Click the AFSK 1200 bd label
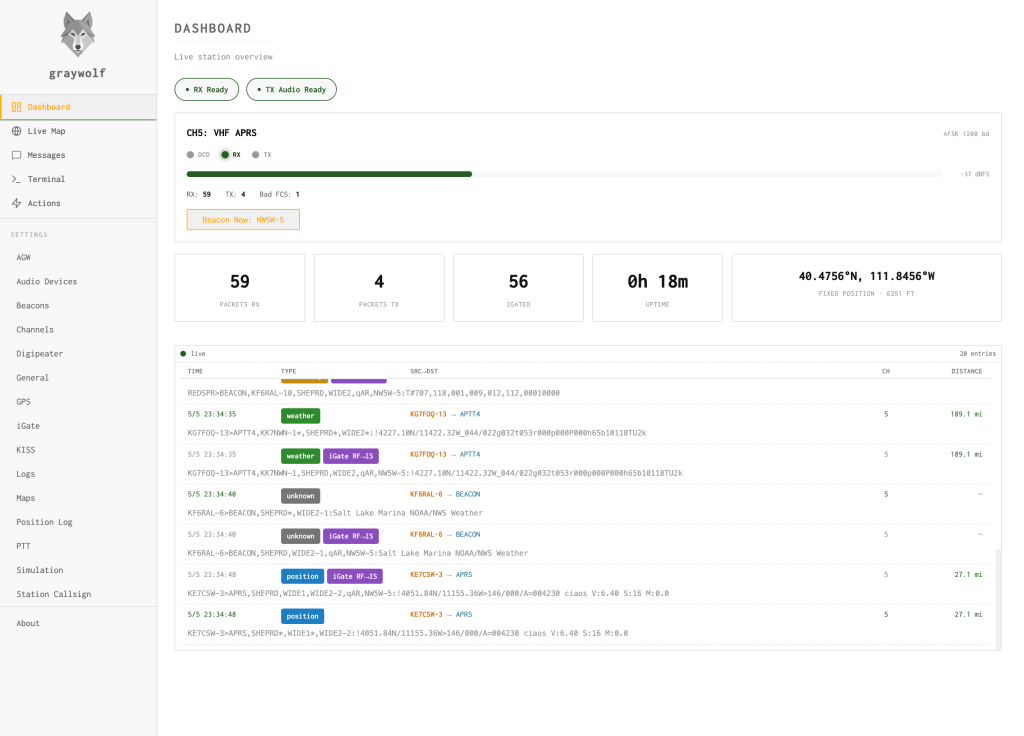Screen dimensions: 1024x736 (966, 134)
